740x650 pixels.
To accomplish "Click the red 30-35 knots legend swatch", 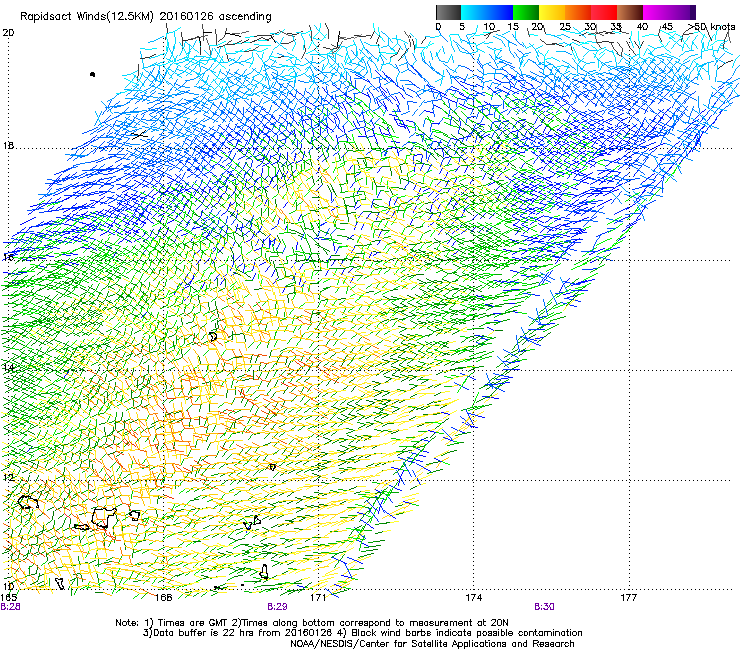I will [x=604, y=12].
